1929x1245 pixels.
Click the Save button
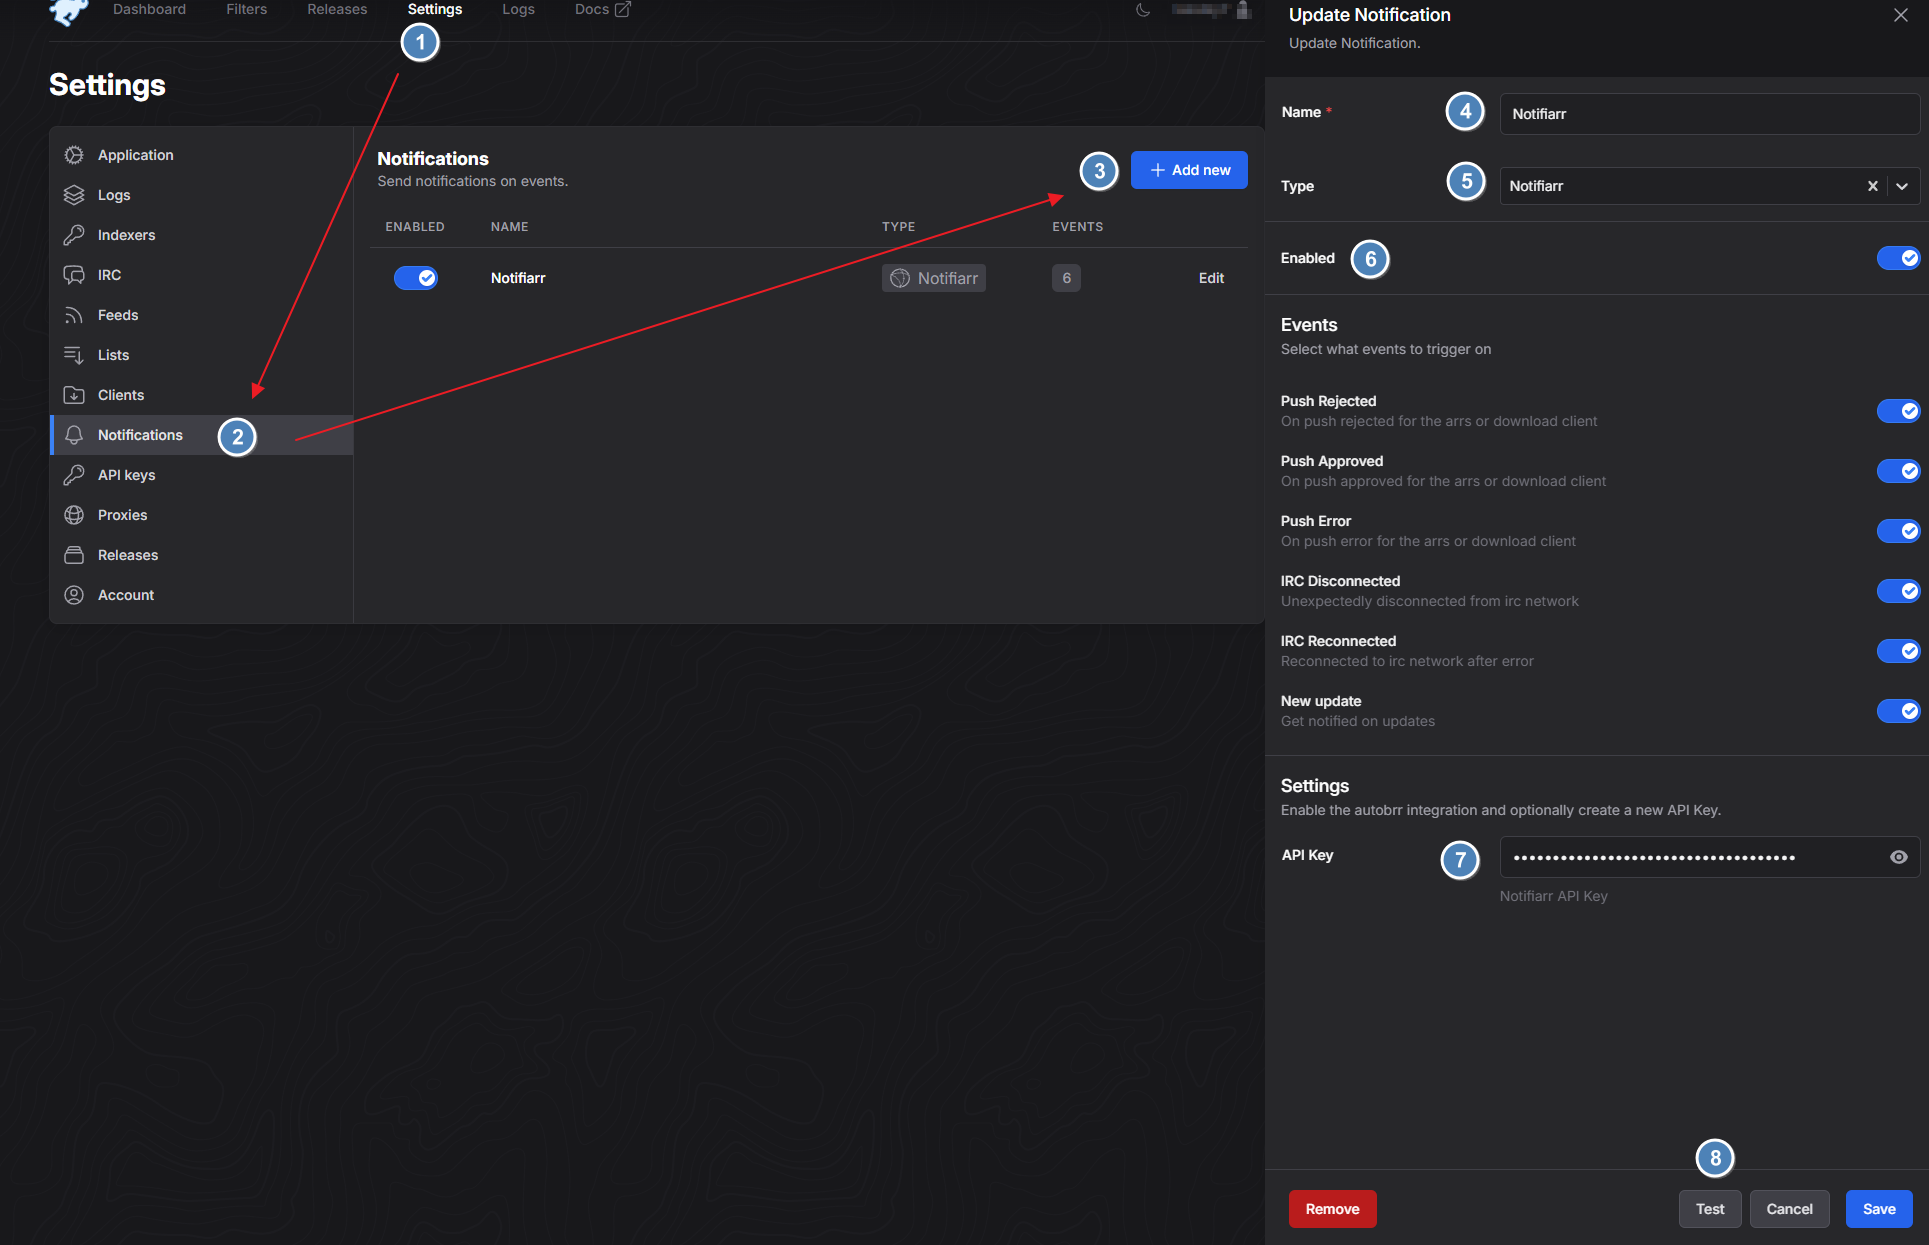(1879, 1209)
